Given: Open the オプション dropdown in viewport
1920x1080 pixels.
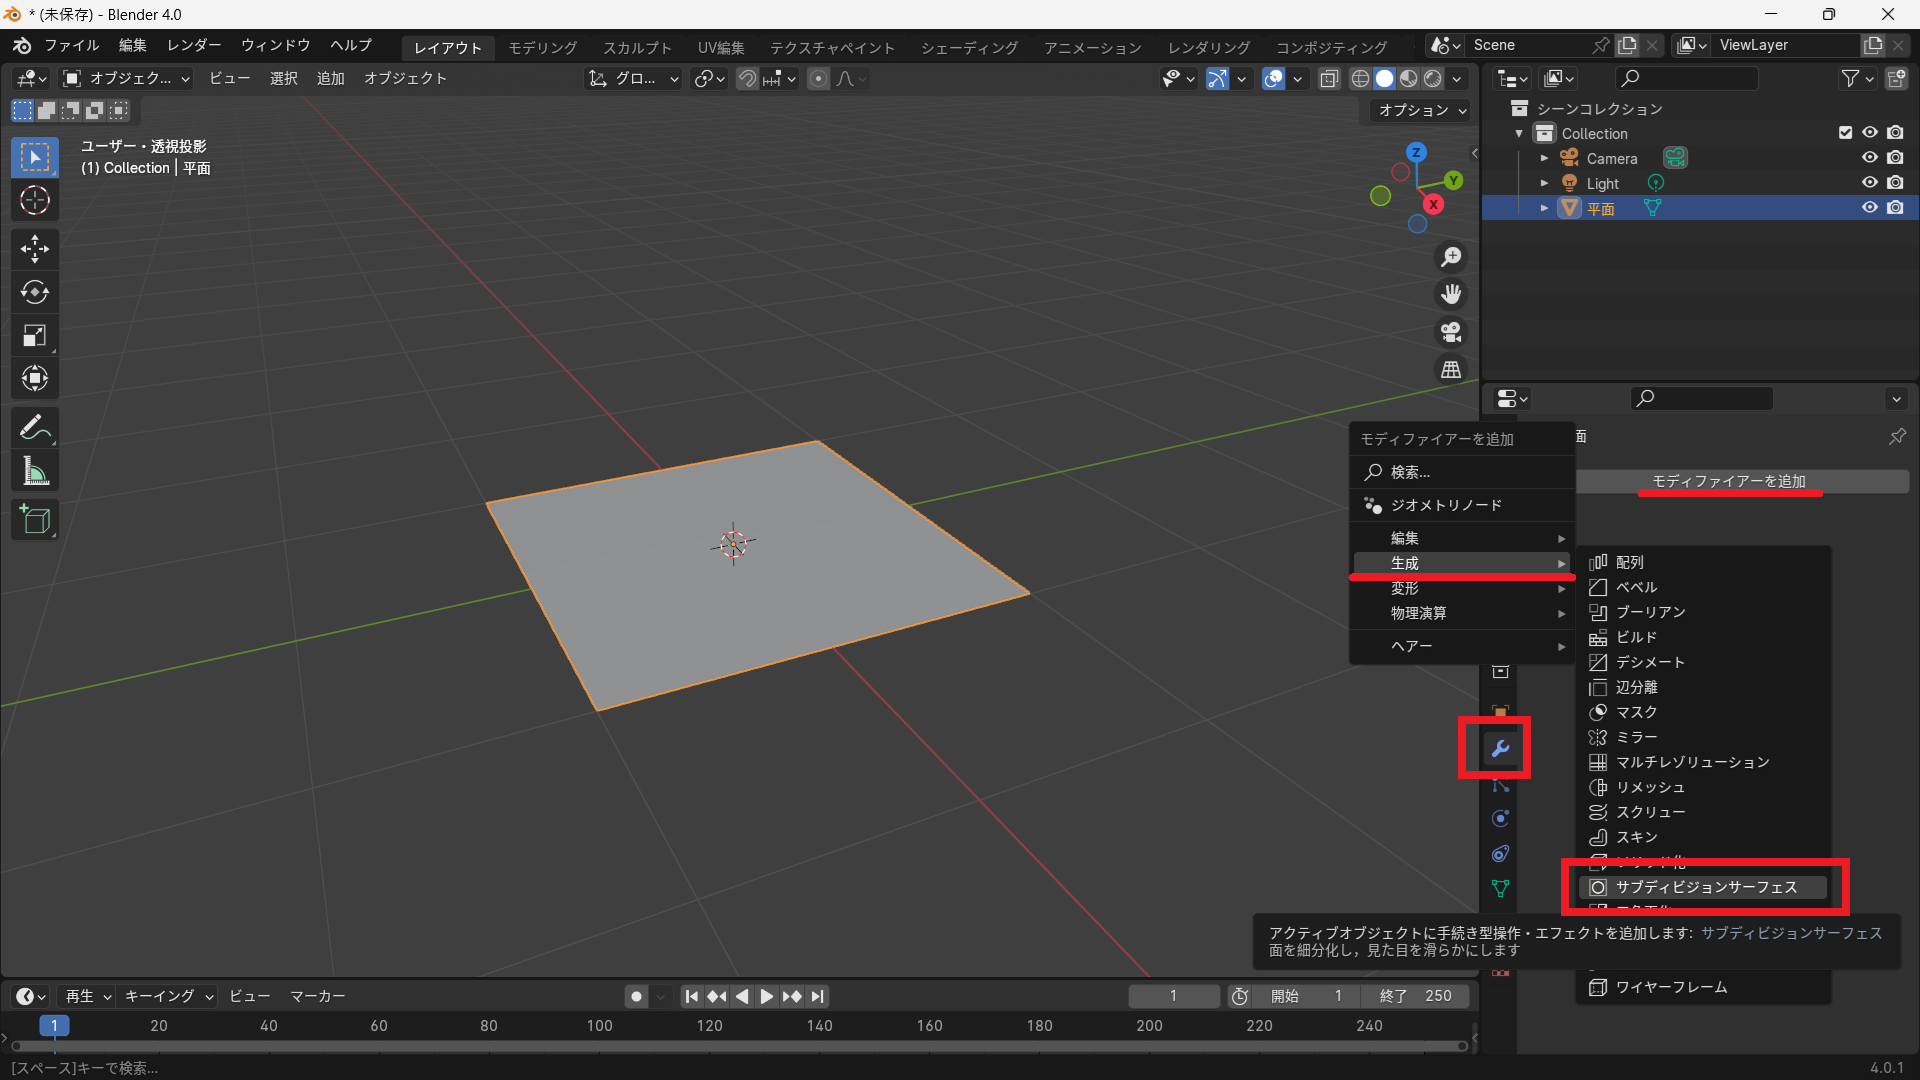Looking at the screenshot, I should point(1422,110).
